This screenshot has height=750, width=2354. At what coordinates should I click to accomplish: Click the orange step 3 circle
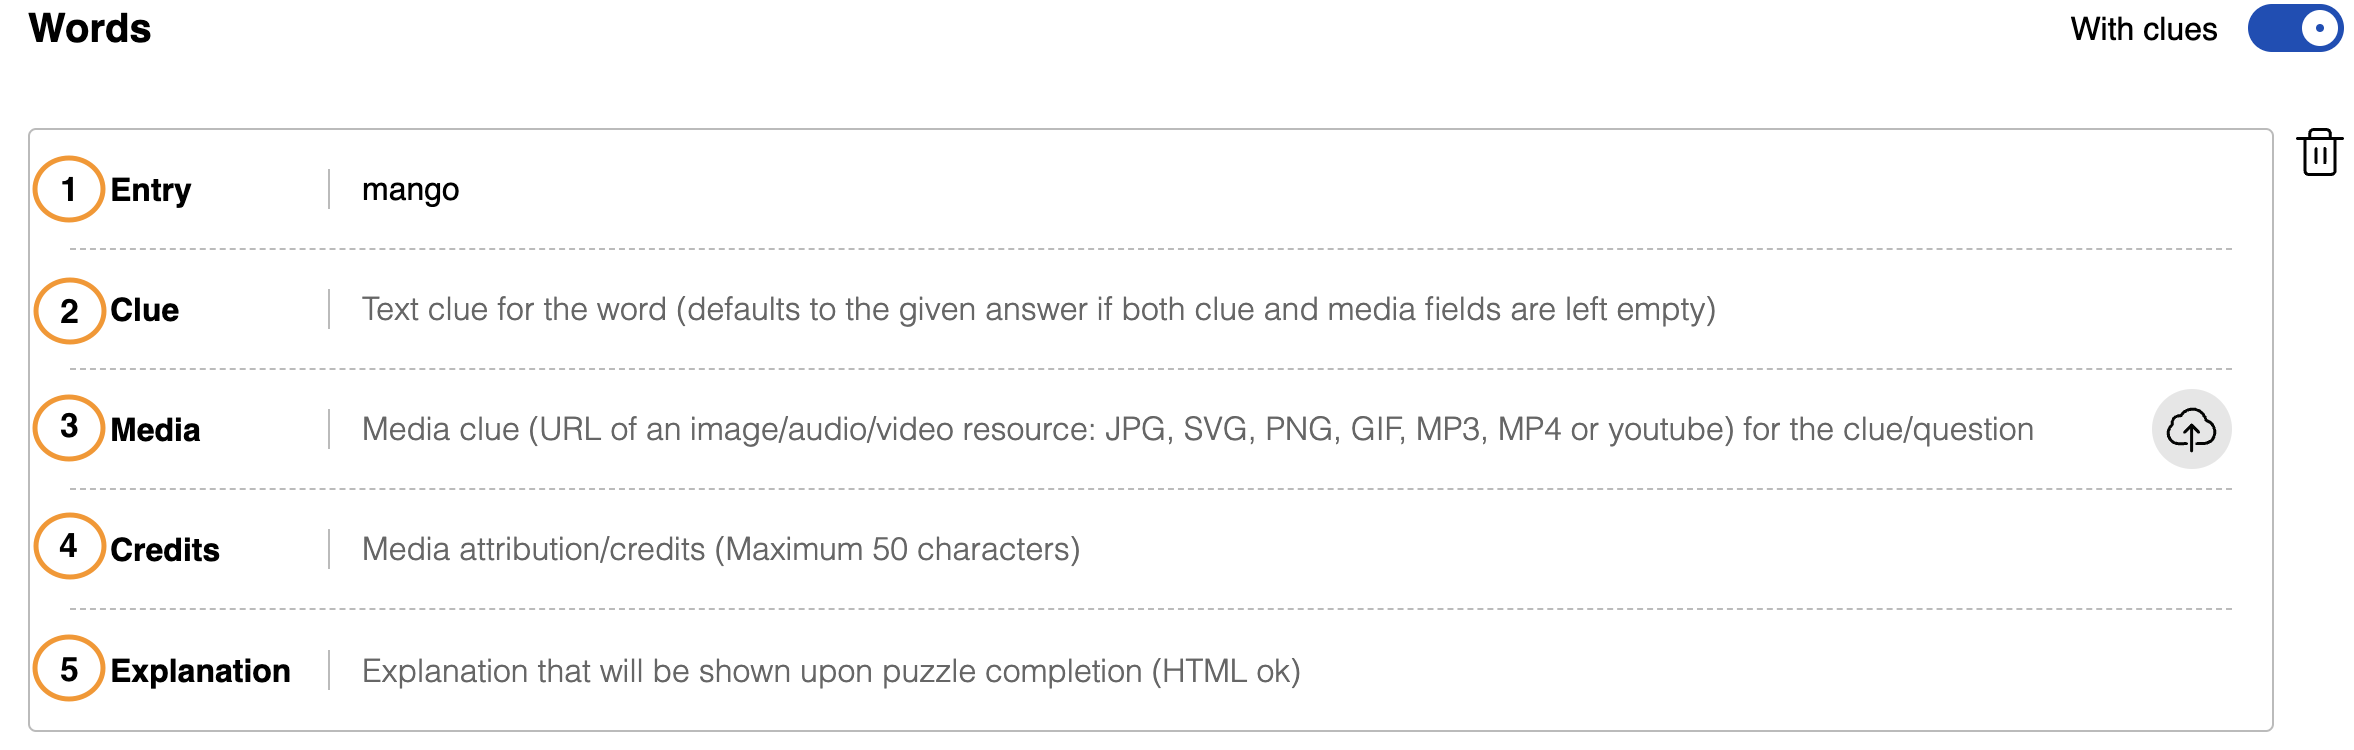pyautogui.click(x=69, y=428)
